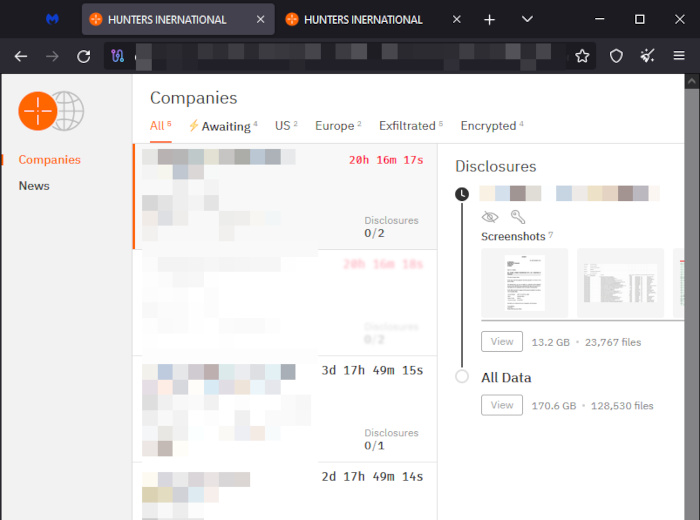This screenshot has height=520, width=700.
Task: Close the second HUNTERS INERNATIONAL browser tab
Action: (456, 19)
